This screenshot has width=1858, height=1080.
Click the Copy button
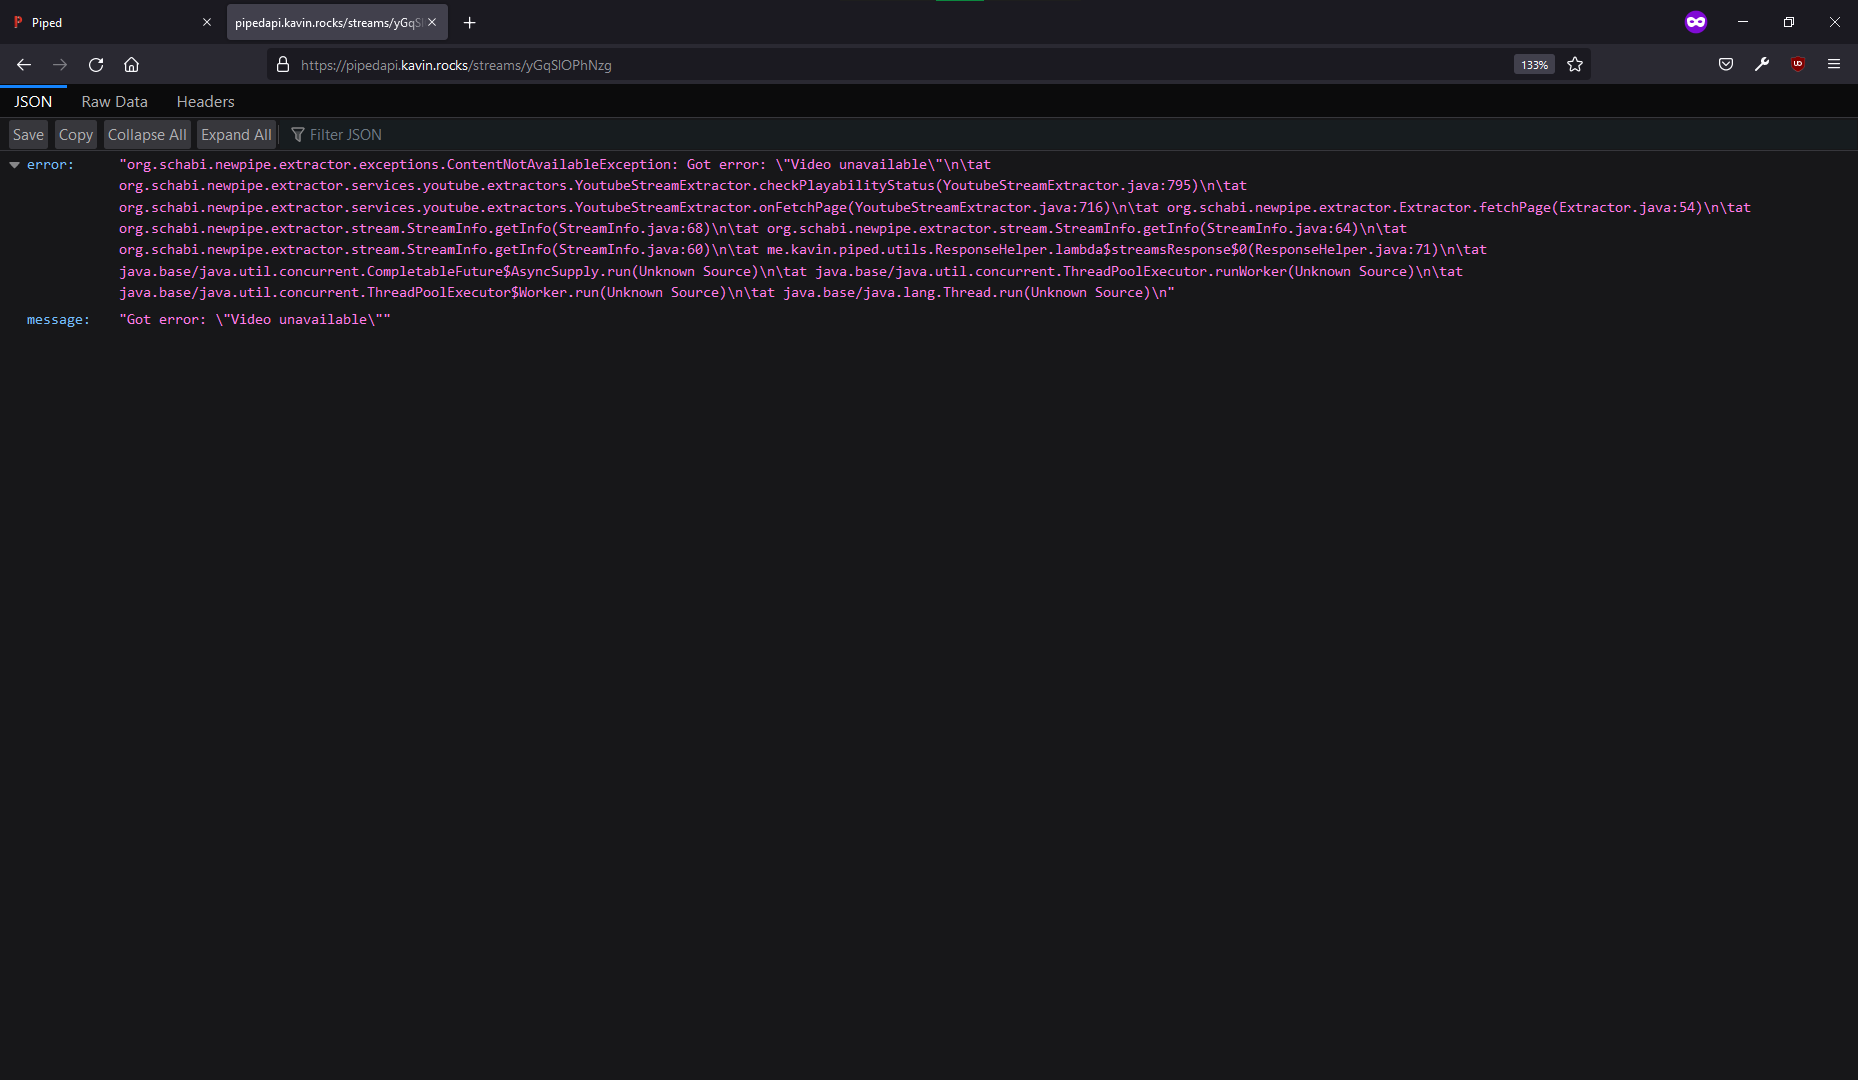[75, 134]
